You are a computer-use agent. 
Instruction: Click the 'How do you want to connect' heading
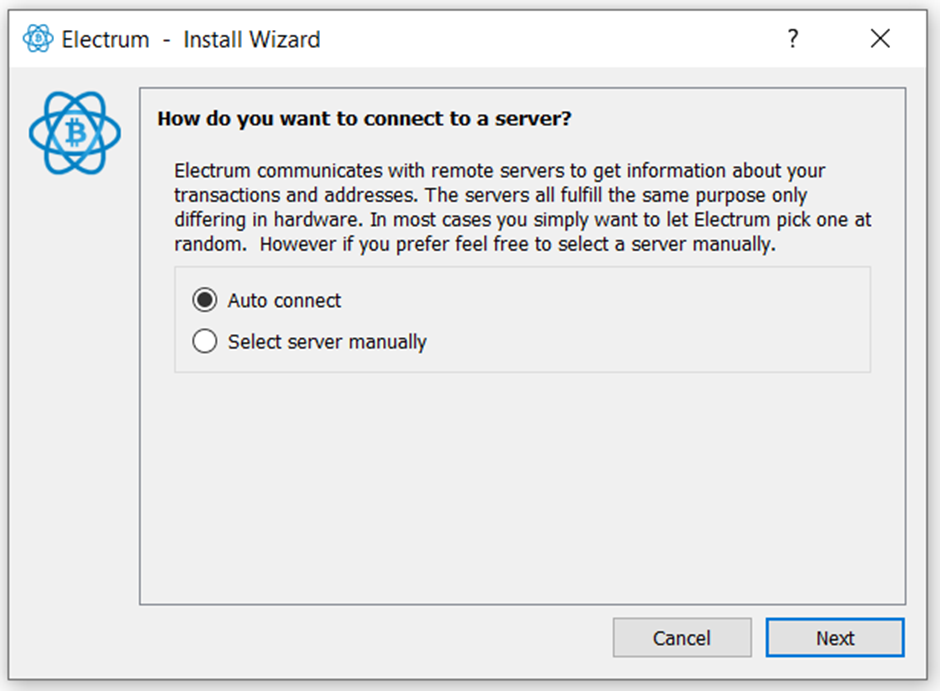(364, 119)
